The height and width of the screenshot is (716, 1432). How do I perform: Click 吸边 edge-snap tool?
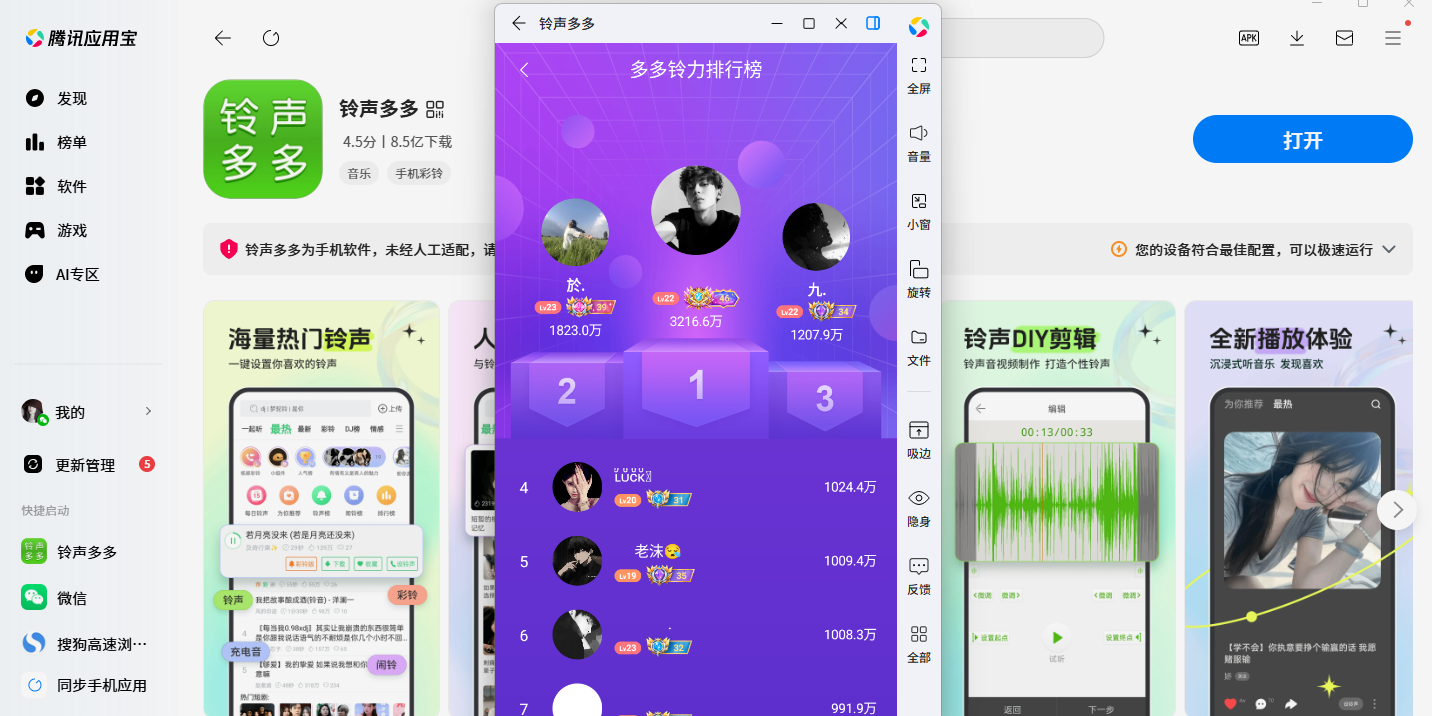pyautogui.click(x=919, y=440)
